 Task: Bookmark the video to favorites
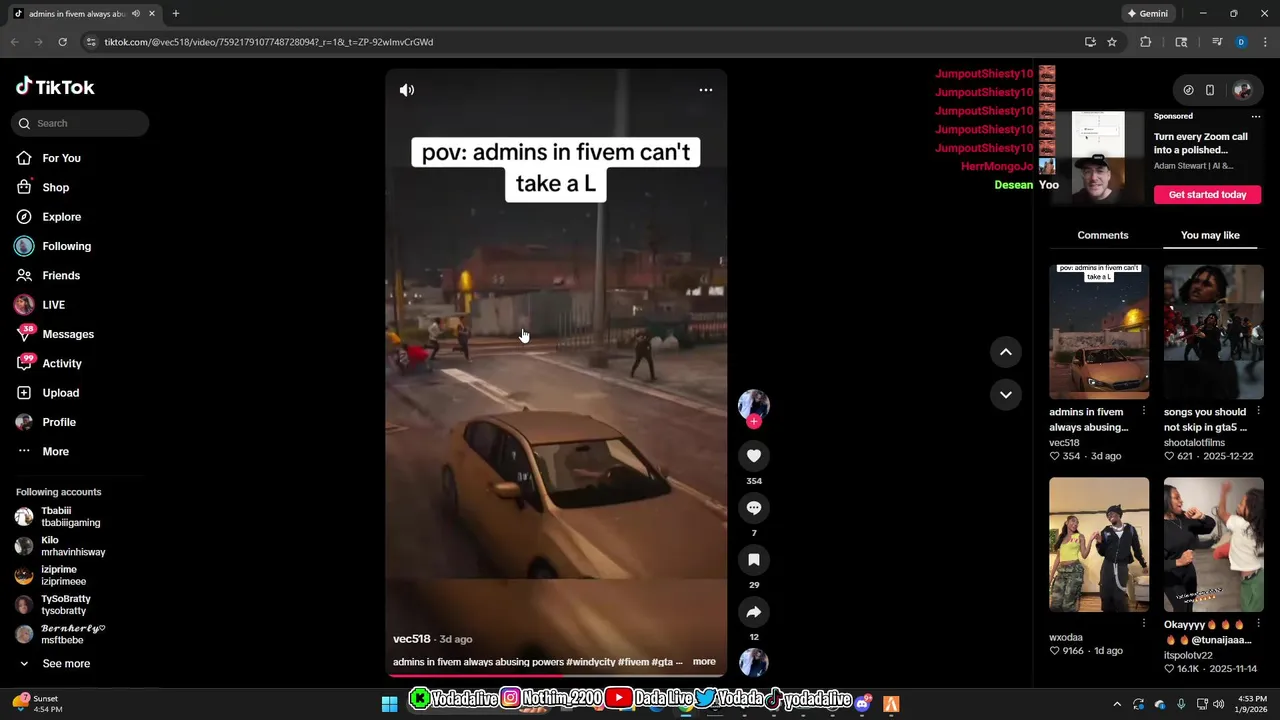[x=754, y=560]
